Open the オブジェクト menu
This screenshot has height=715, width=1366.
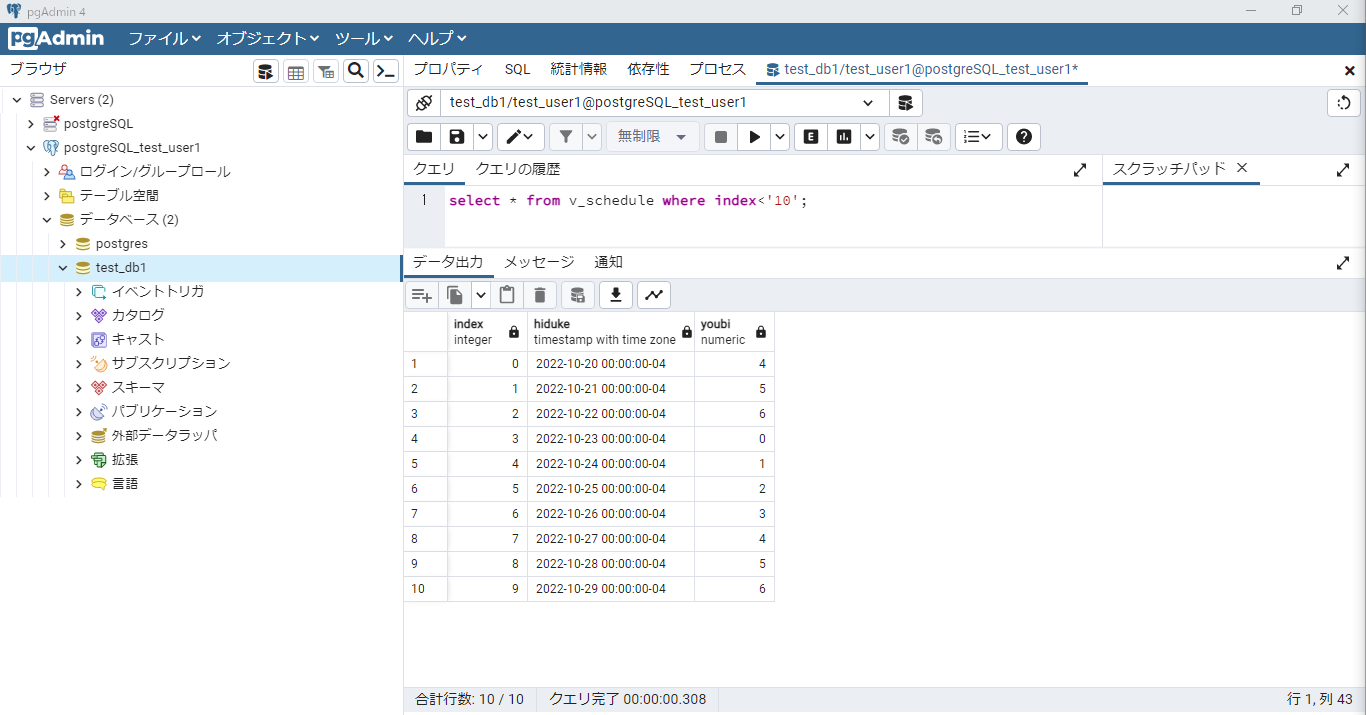(x=268, y=38)
